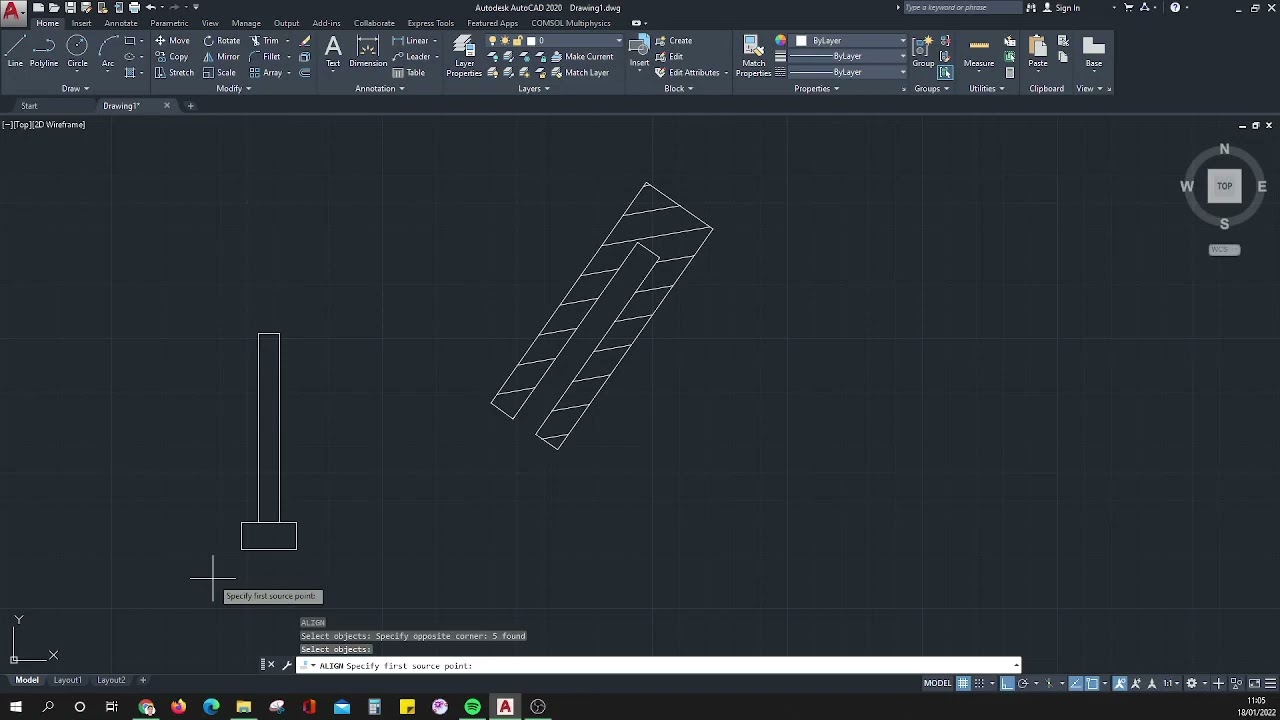Select the Polyline tool
Image resolution: width=1280 pixels, height=720 pixels.
(44, 52)
